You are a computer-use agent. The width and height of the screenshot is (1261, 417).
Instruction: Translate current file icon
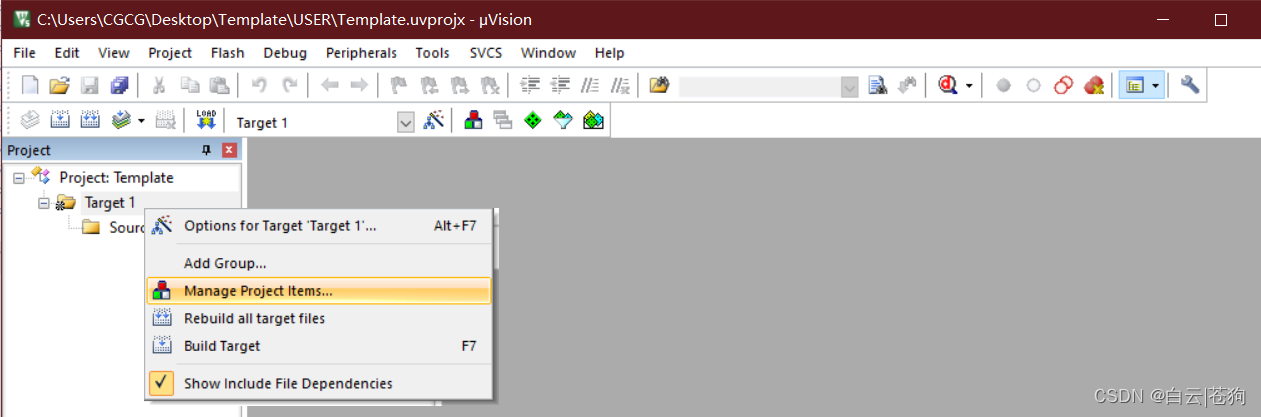pos(31,121)
